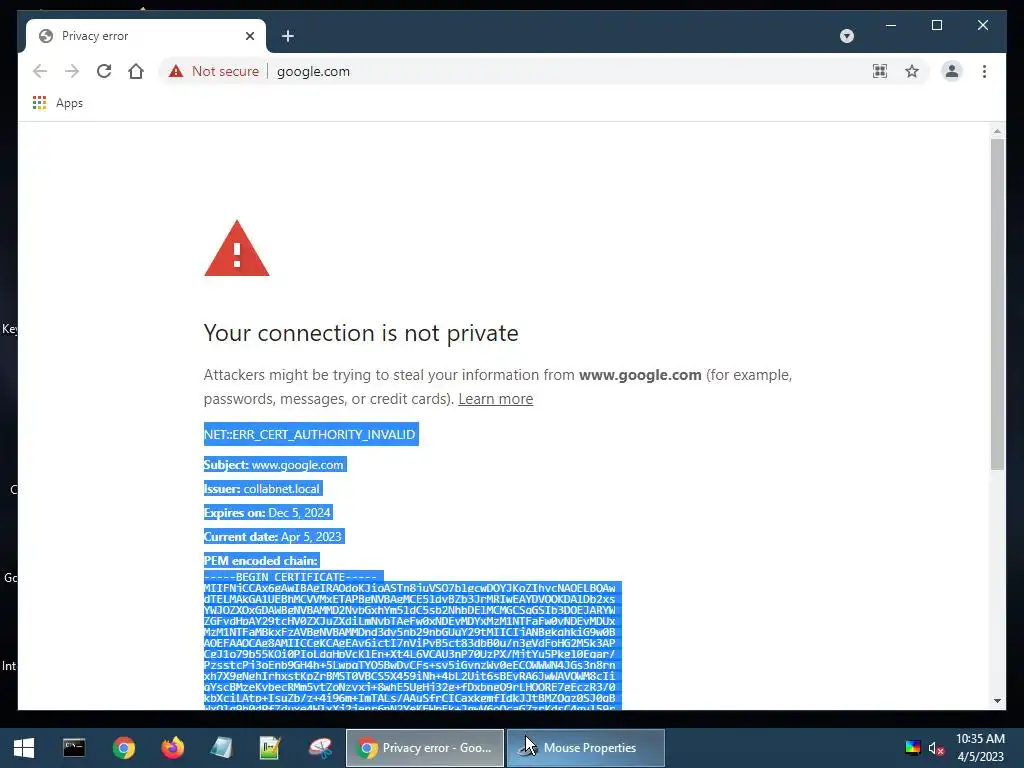
Task: Open the notepad-style taskbar icon next to Firefox
Action: point(221,748)
